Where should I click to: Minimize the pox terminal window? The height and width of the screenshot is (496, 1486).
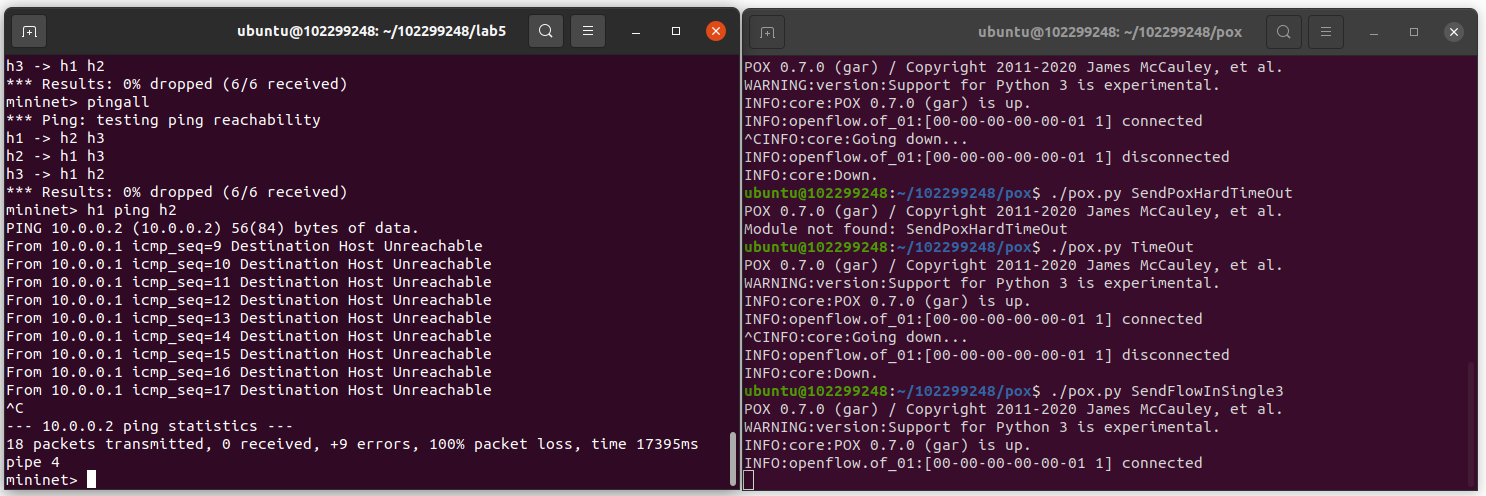[1375, 32]
